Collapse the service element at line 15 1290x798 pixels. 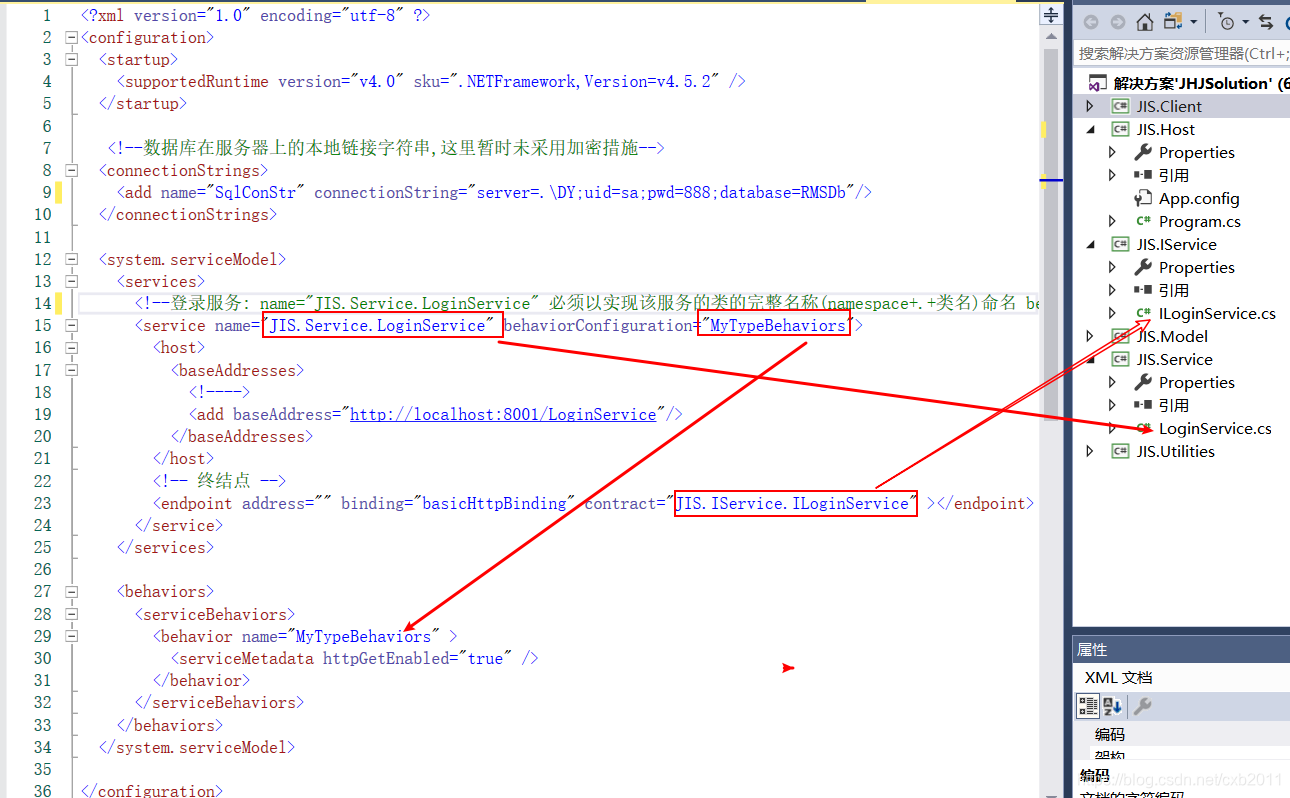[71, 326]
